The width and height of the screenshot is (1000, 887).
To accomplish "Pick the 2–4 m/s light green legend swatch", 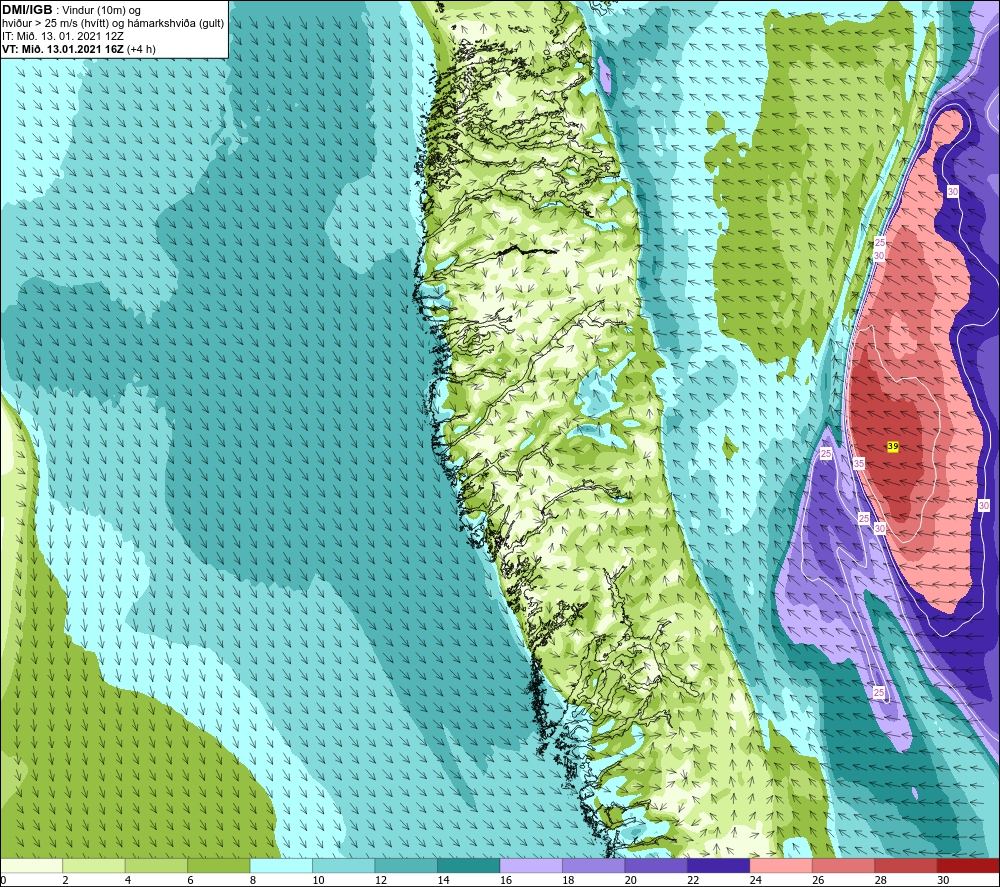I will pos(94,865).
